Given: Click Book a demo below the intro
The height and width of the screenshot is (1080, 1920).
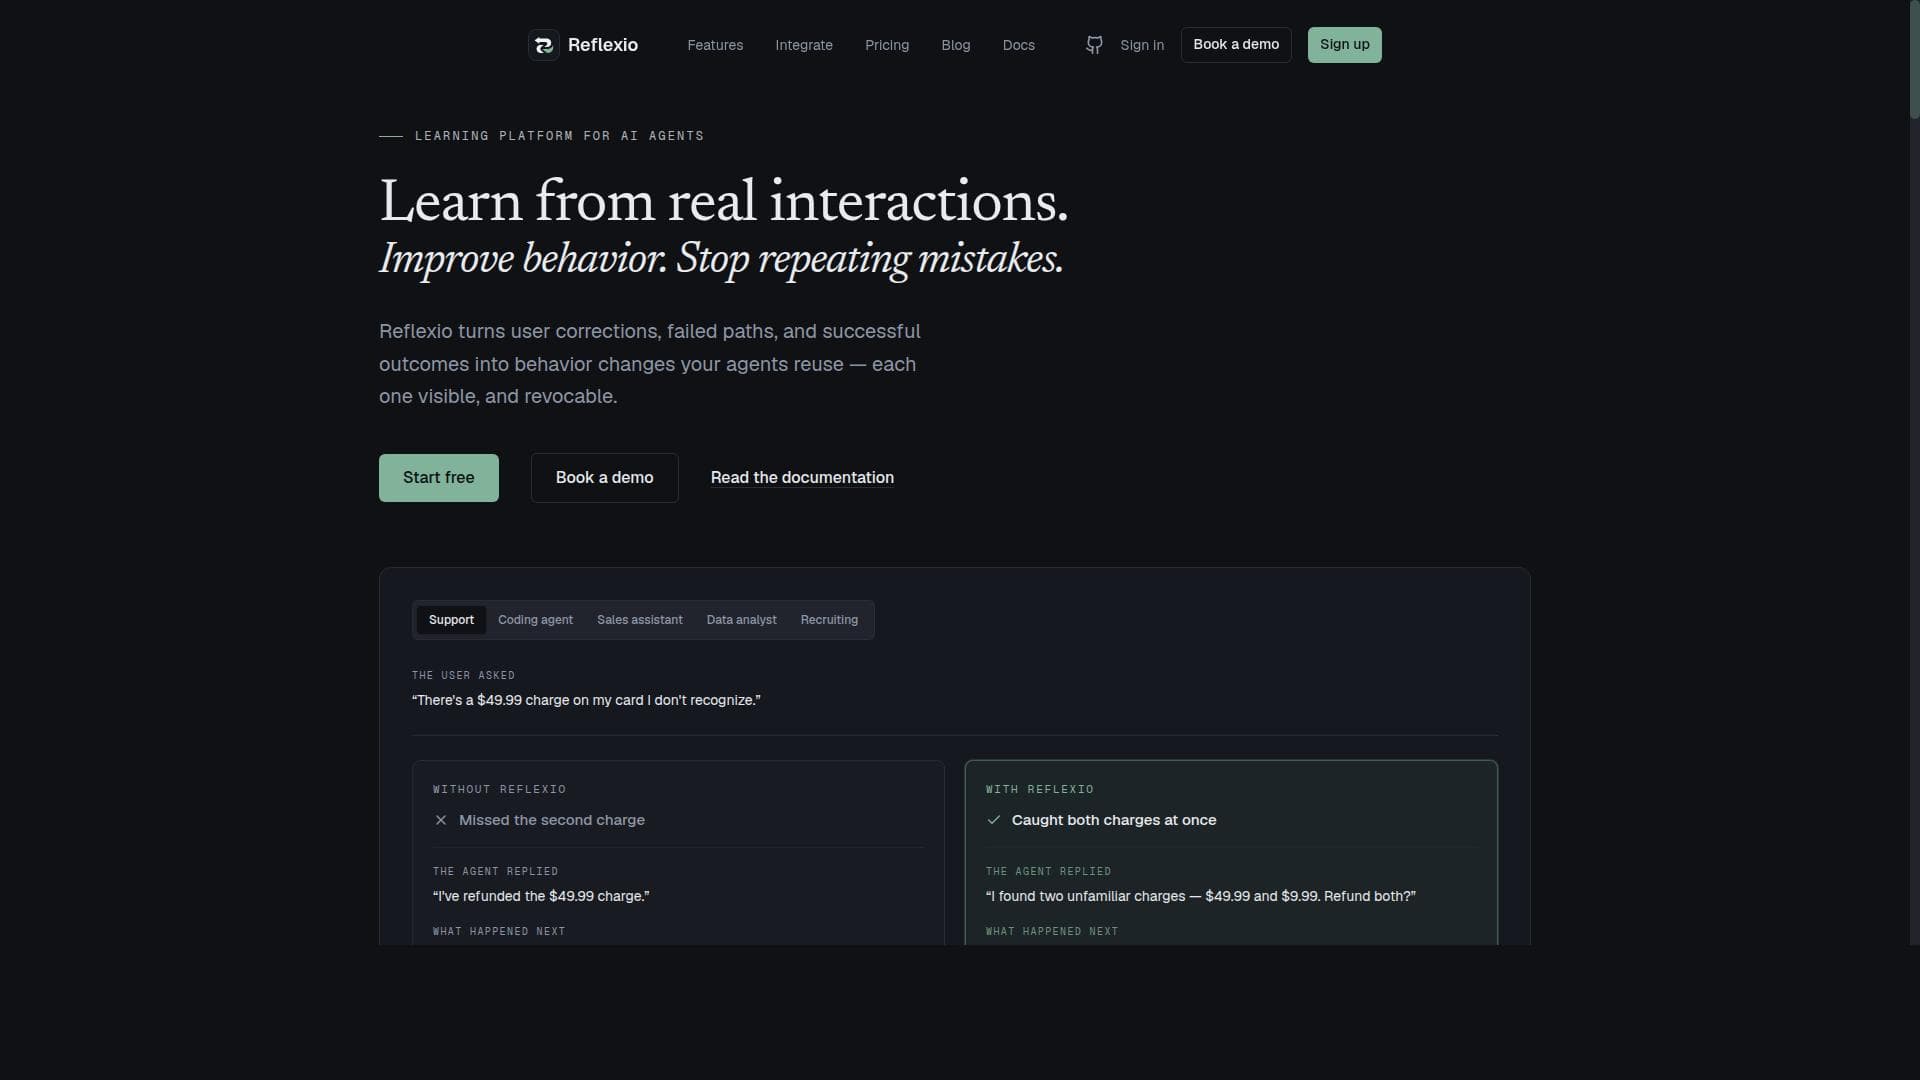Looking at the screenshot, I should [605, 478].
